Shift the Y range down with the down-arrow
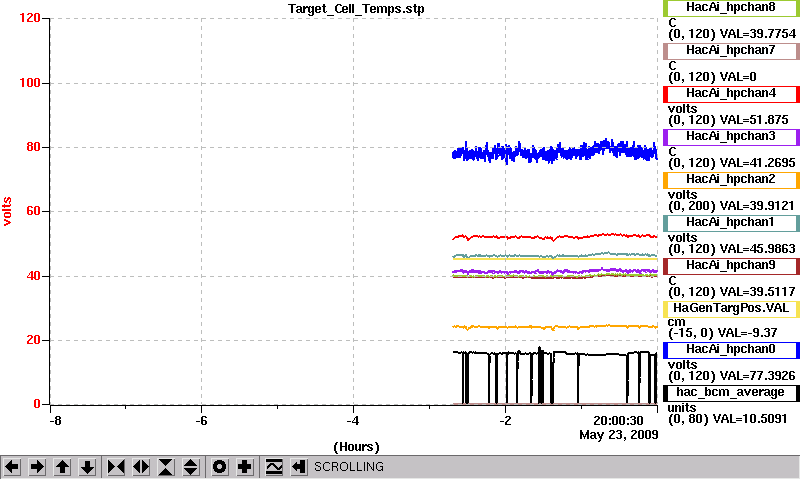This screenshot has height=479, width=800. coord(87,467)
